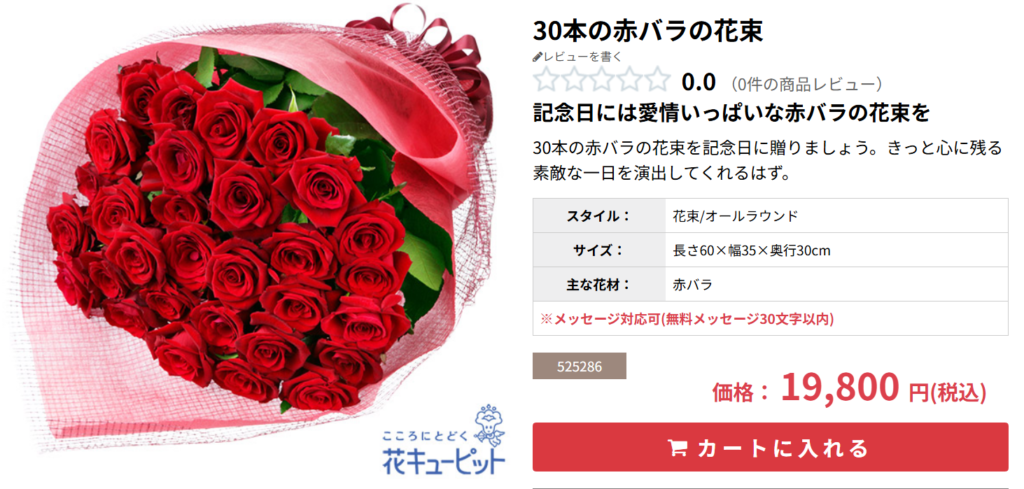Image resolution: width=1024 pixels, height=489 pixels.
Task: Click the product title 30本の赤バラの花束
Action: 648,31
